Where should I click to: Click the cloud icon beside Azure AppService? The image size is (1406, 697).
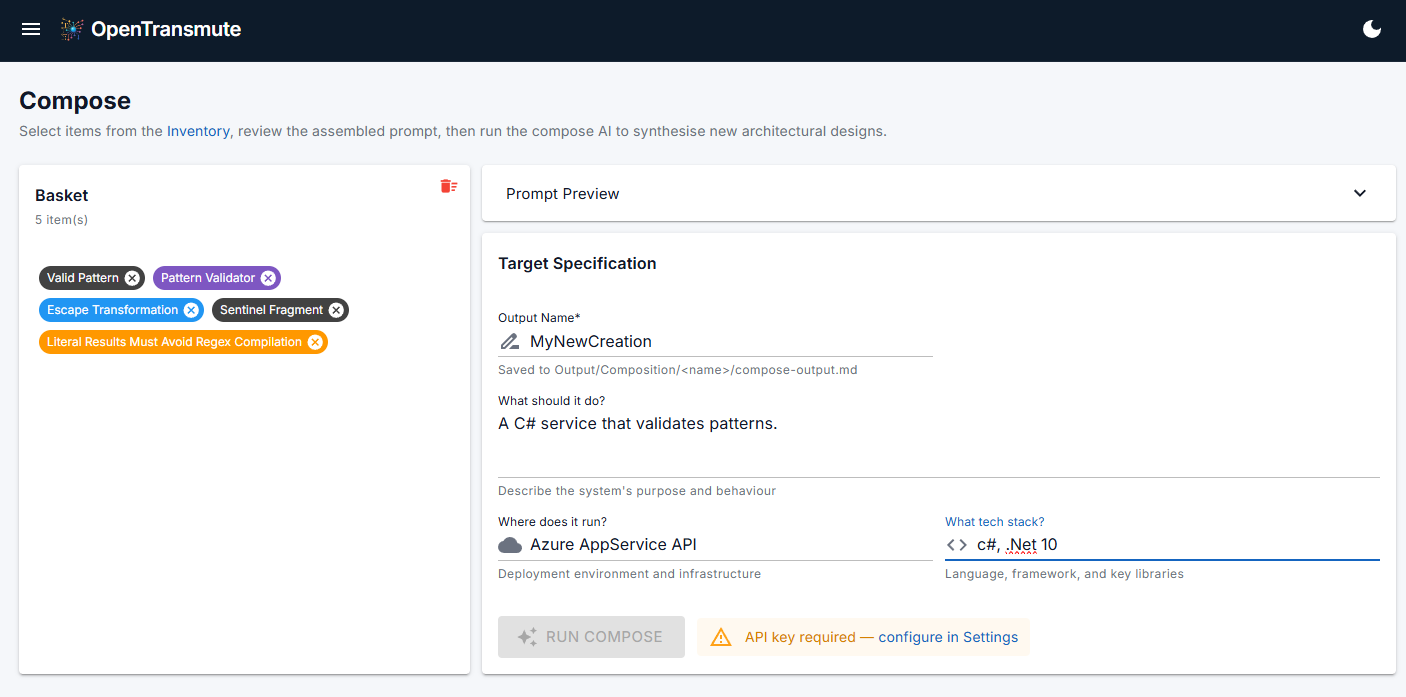pyautogui.click(x=510, y=545)
